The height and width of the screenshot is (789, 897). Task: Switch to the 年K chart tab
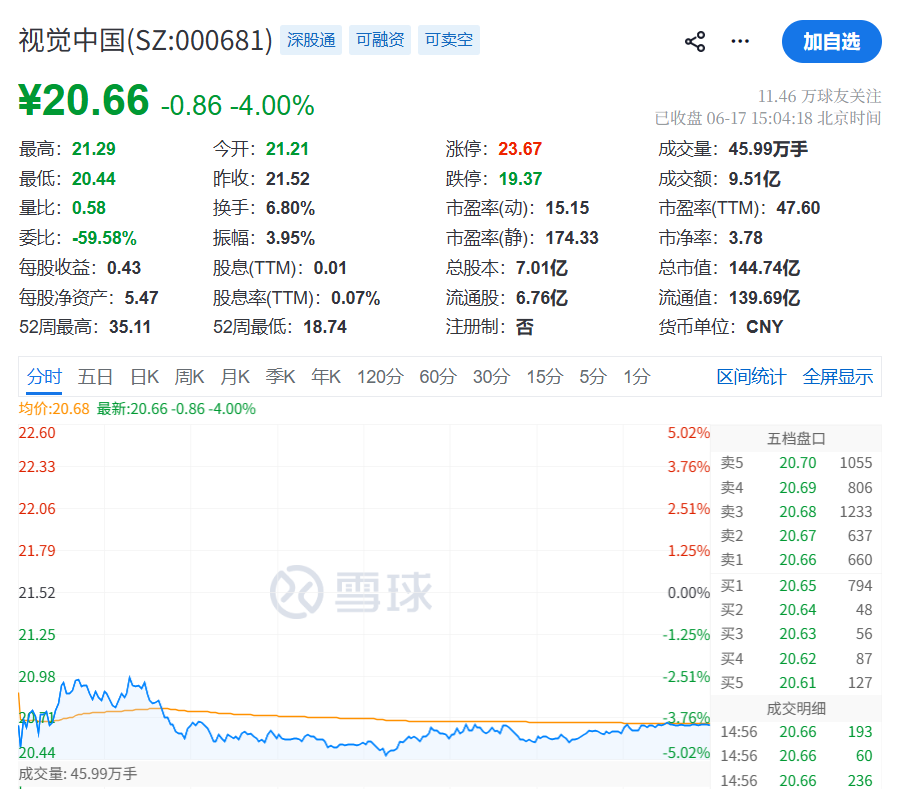point(326,377)
